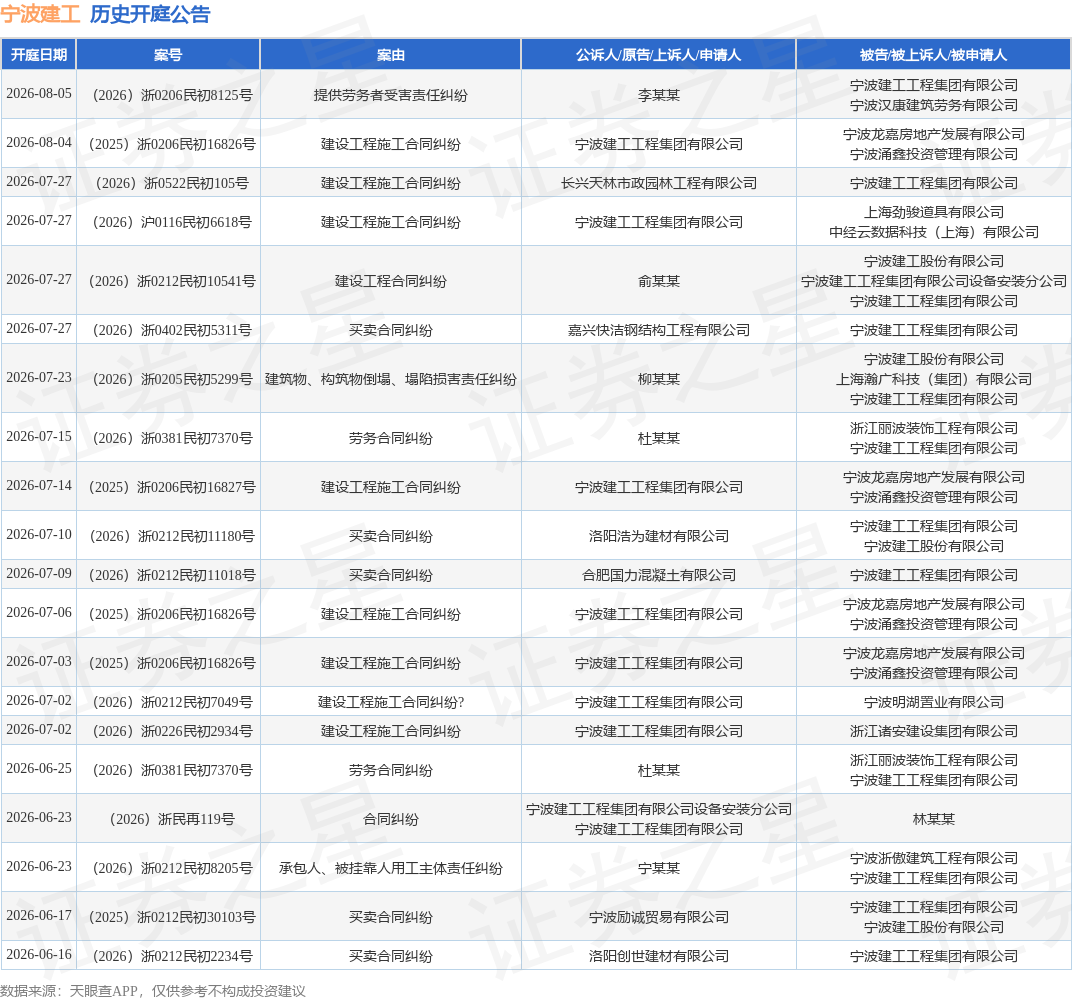Image resolution: width=1072 pixels, height=1000 pixels.
Task: Click defendant 宁波明湖置业有限公司
Action: point(934,702)
